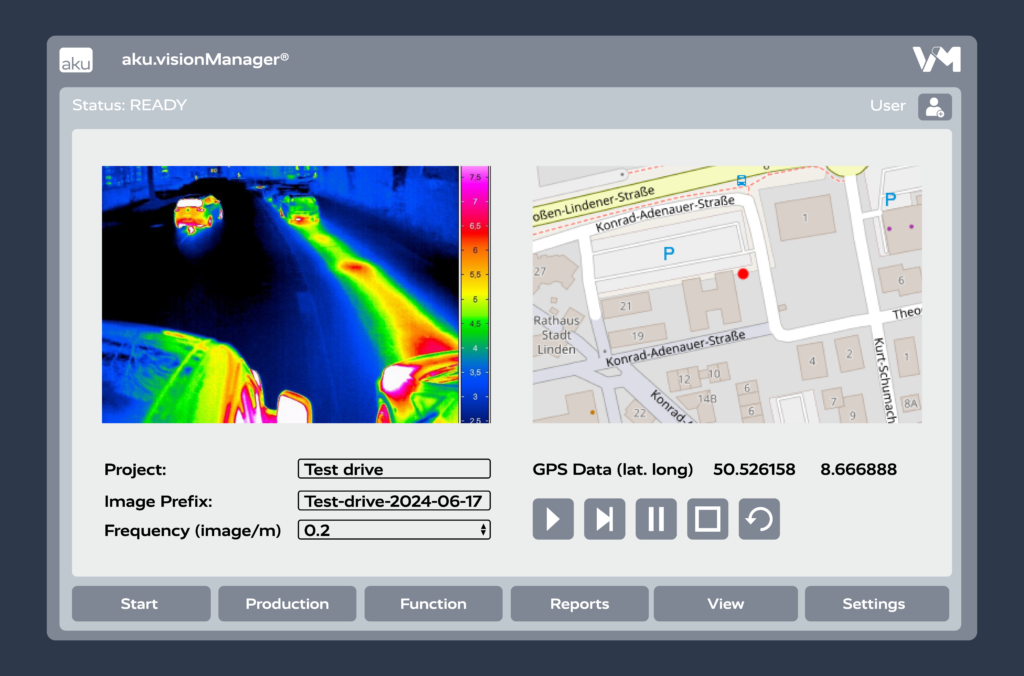Open the Production menu
The height and width of the screenshot is (676, 1024).
(287, 604)
